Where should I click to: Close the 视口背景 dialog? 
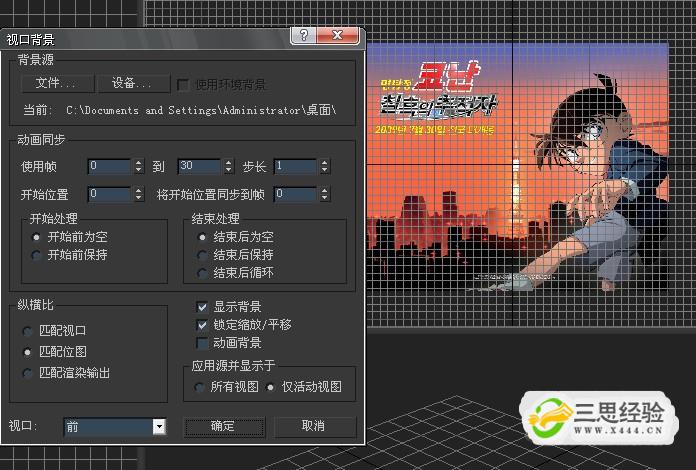tap(338, 35)
